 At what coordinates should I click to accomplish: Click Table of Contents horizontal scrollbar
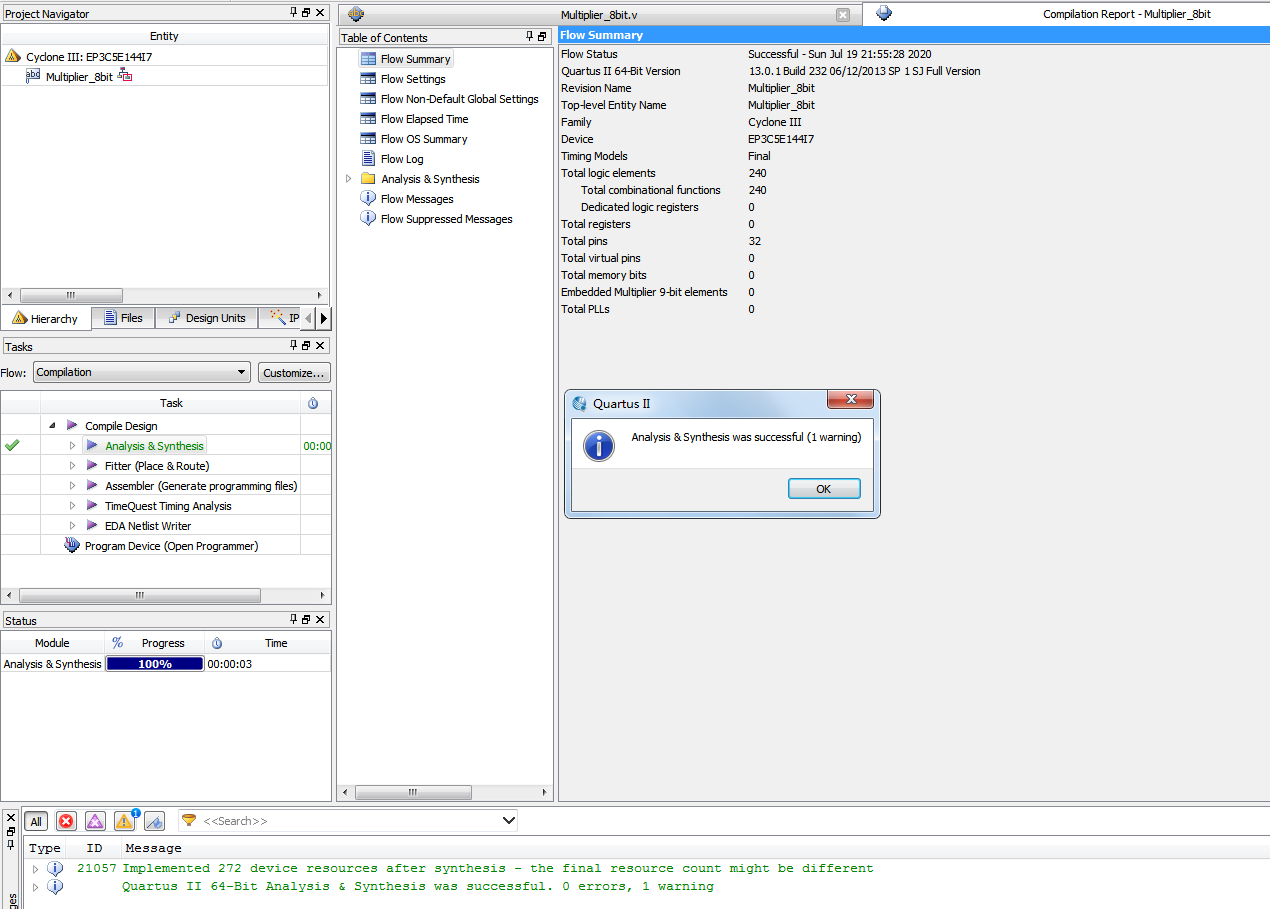(411, 793)
